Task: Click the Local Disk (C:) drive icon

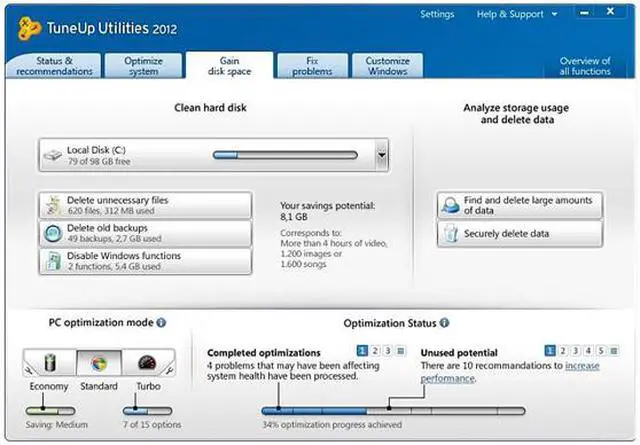Action: pyautogui.click(x=53, y=156)
